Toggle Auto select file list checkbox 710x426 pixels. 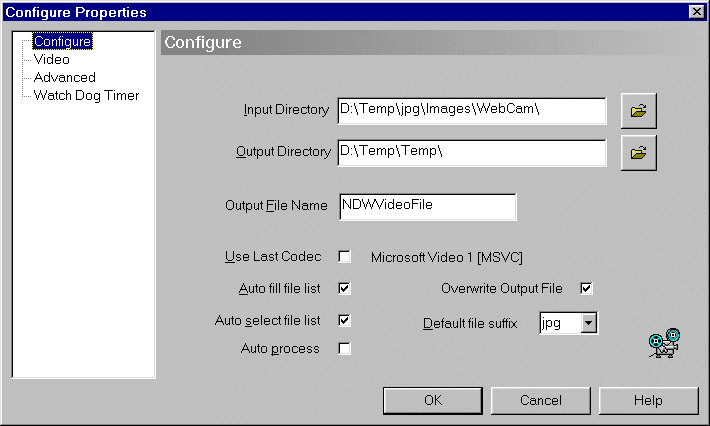point(344,321)
